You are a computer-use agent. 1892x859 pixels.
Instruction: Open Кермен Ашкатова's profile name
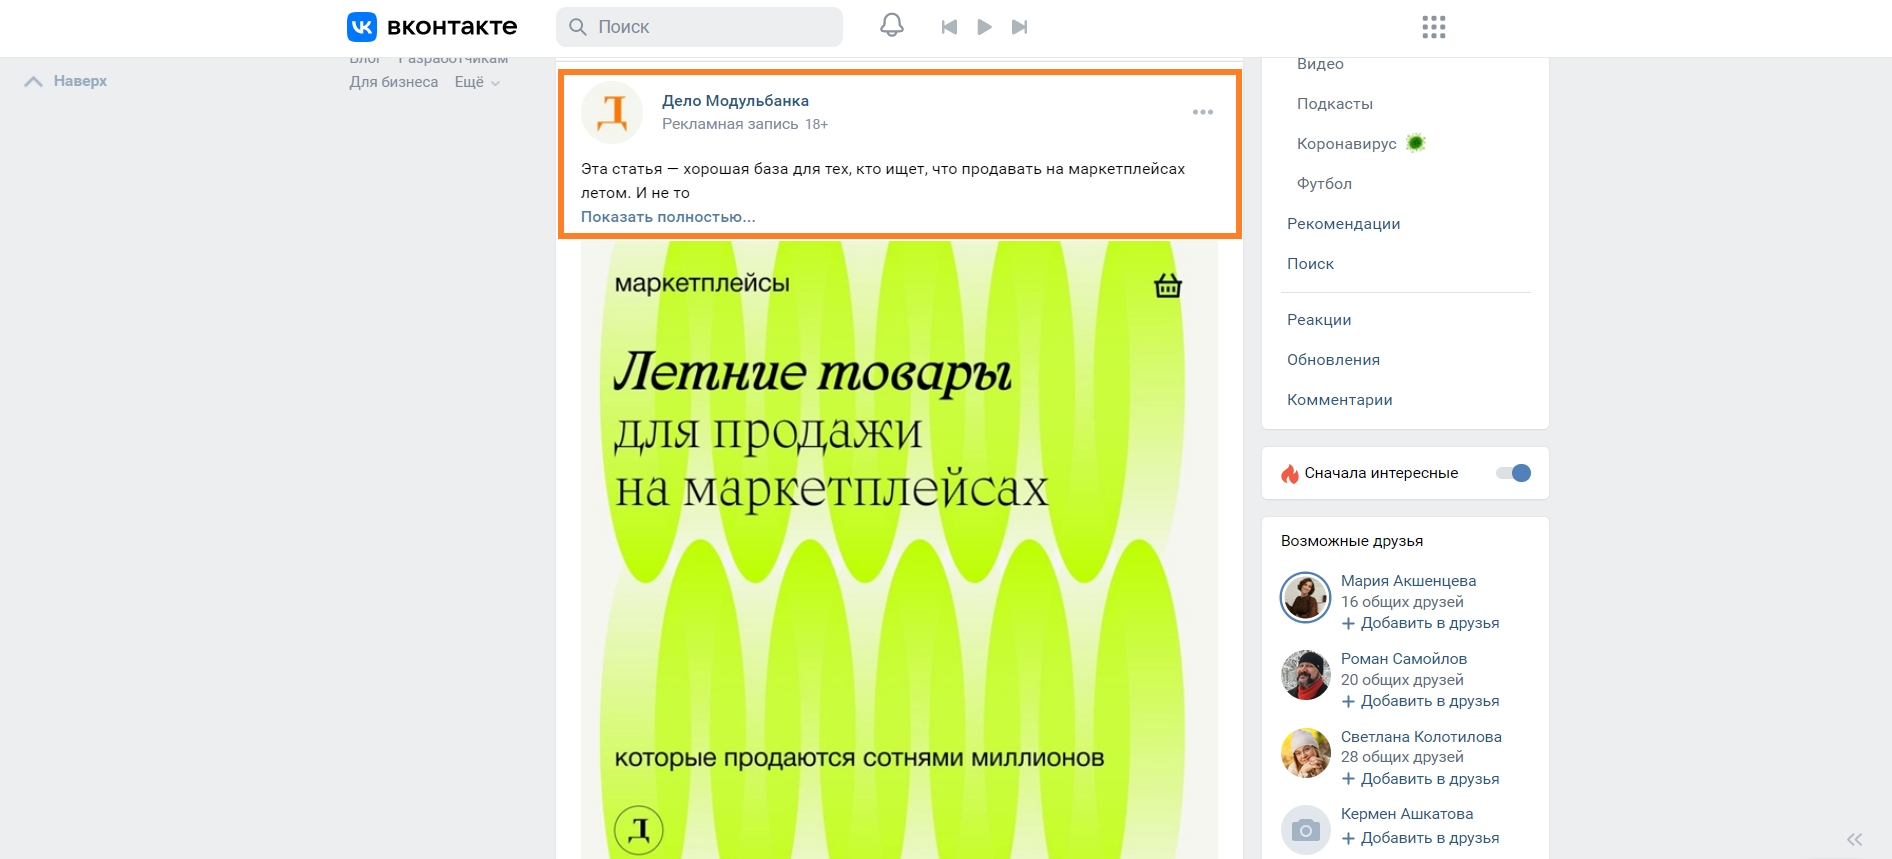[1406, 814]
